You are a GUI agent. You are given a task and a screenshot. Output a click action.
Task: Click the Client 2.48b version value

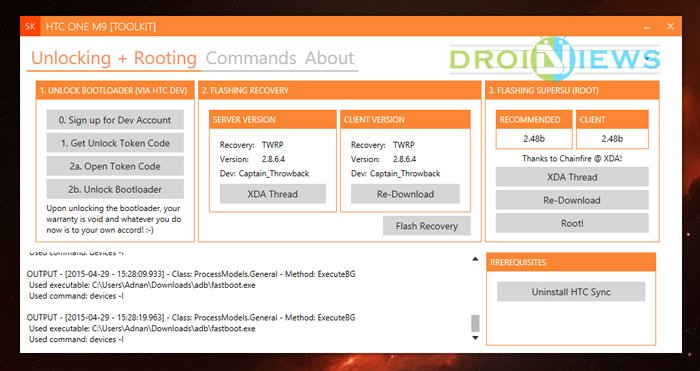[x=612, y=138]
